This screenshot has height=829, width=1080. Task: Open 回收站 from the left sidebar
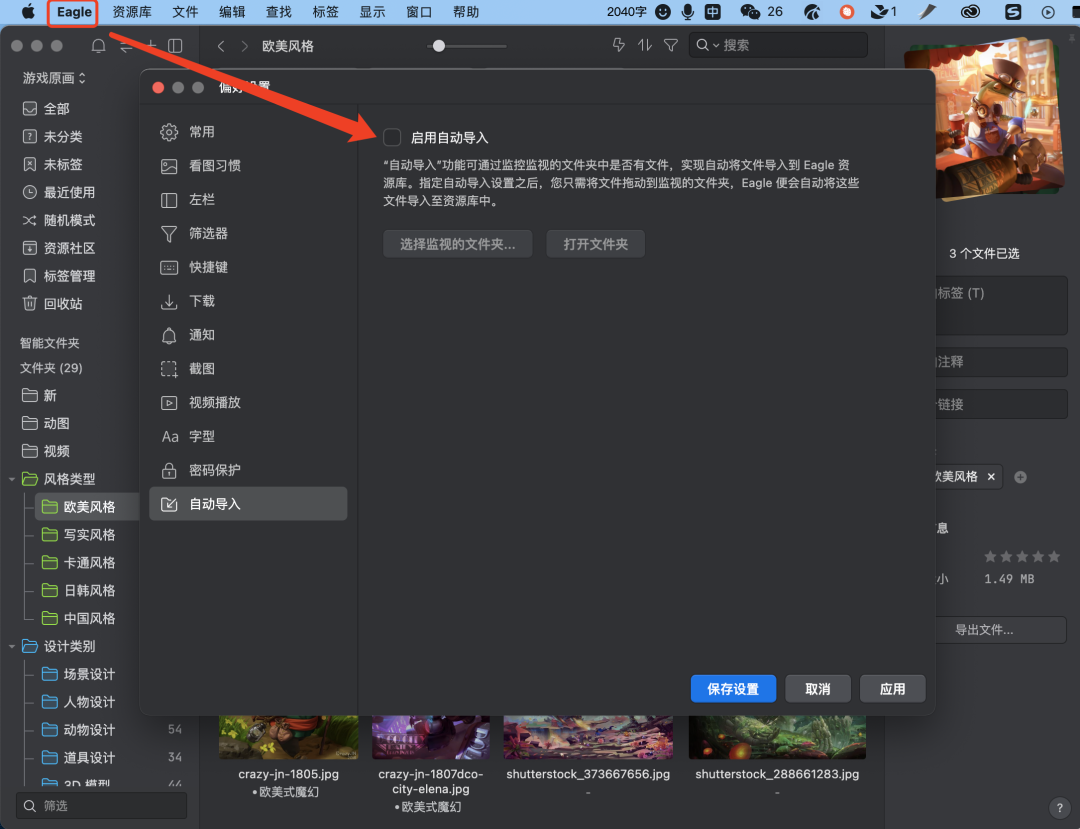[x=55, y=304]
